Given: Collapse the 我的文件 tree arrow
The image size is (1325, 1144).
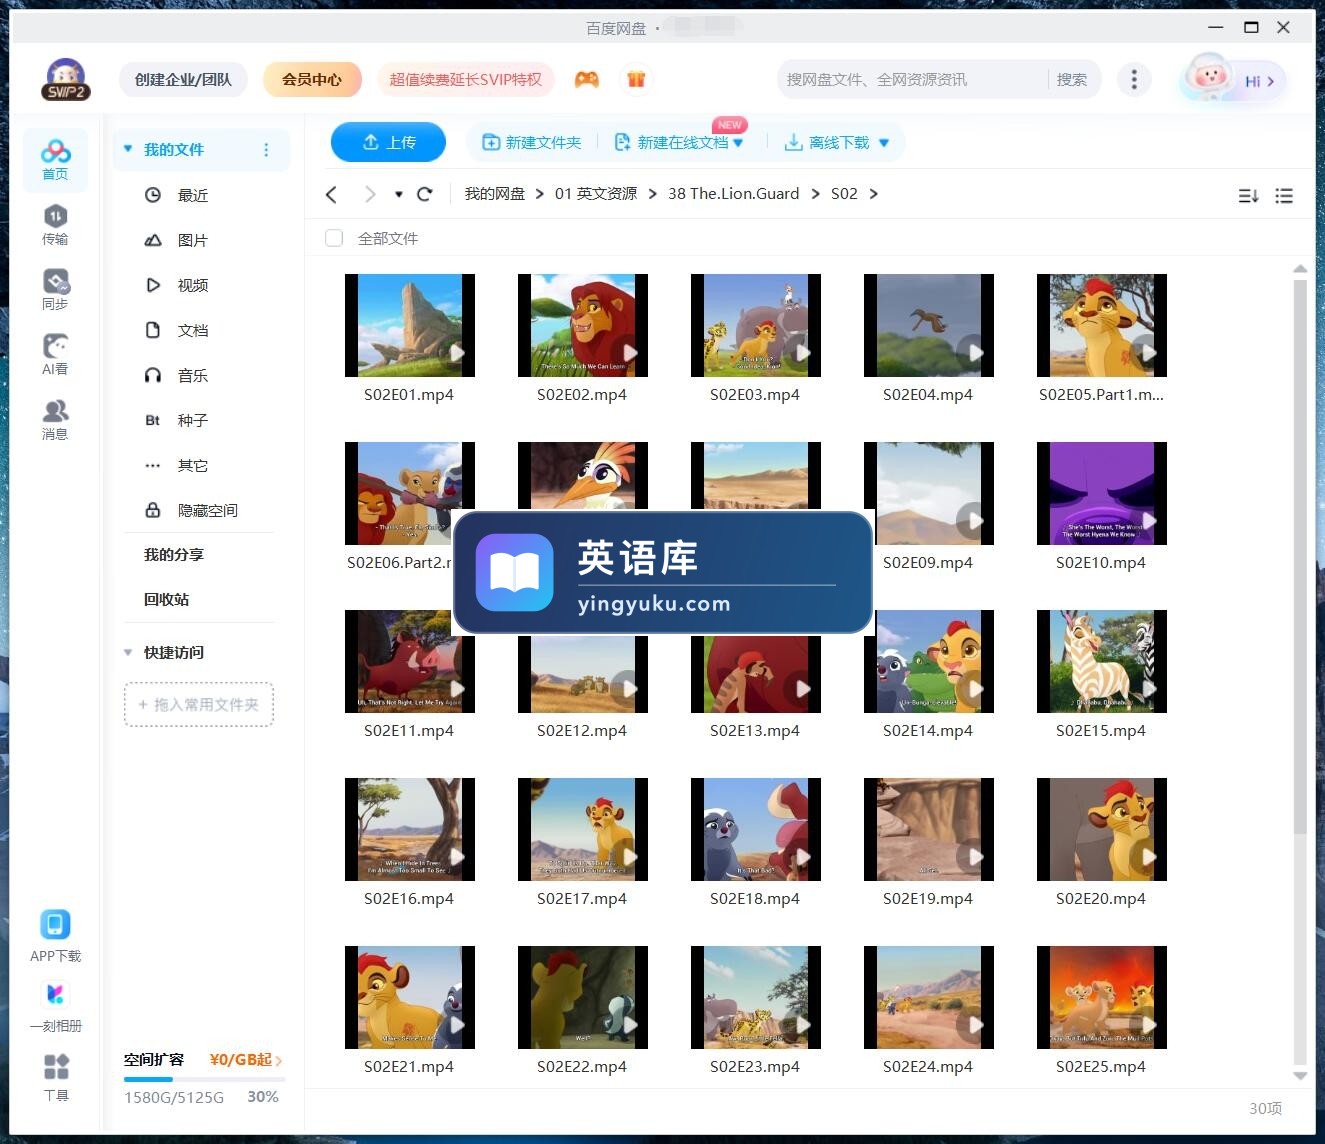Looking at the screenshot, I should 128,149.
